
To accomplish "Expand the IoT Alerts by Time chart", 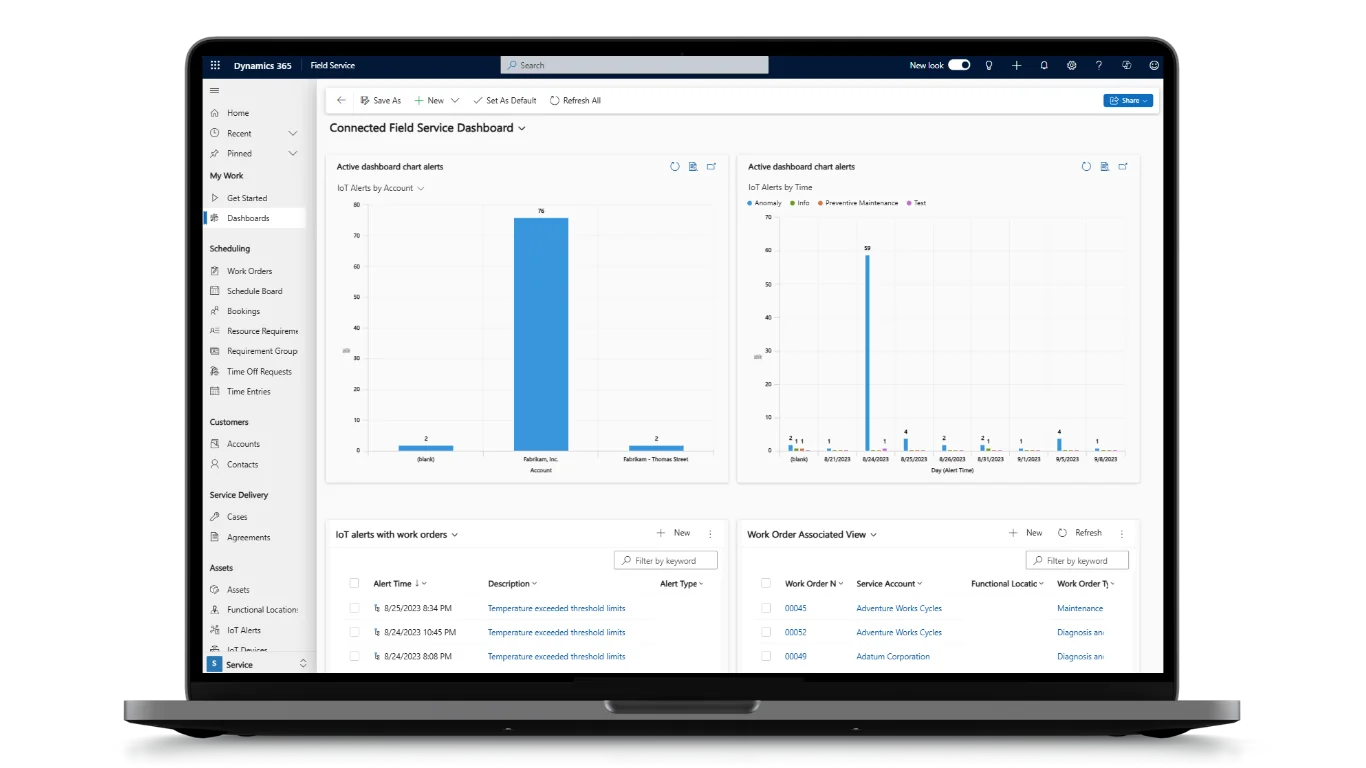I will pos(1122,167).
